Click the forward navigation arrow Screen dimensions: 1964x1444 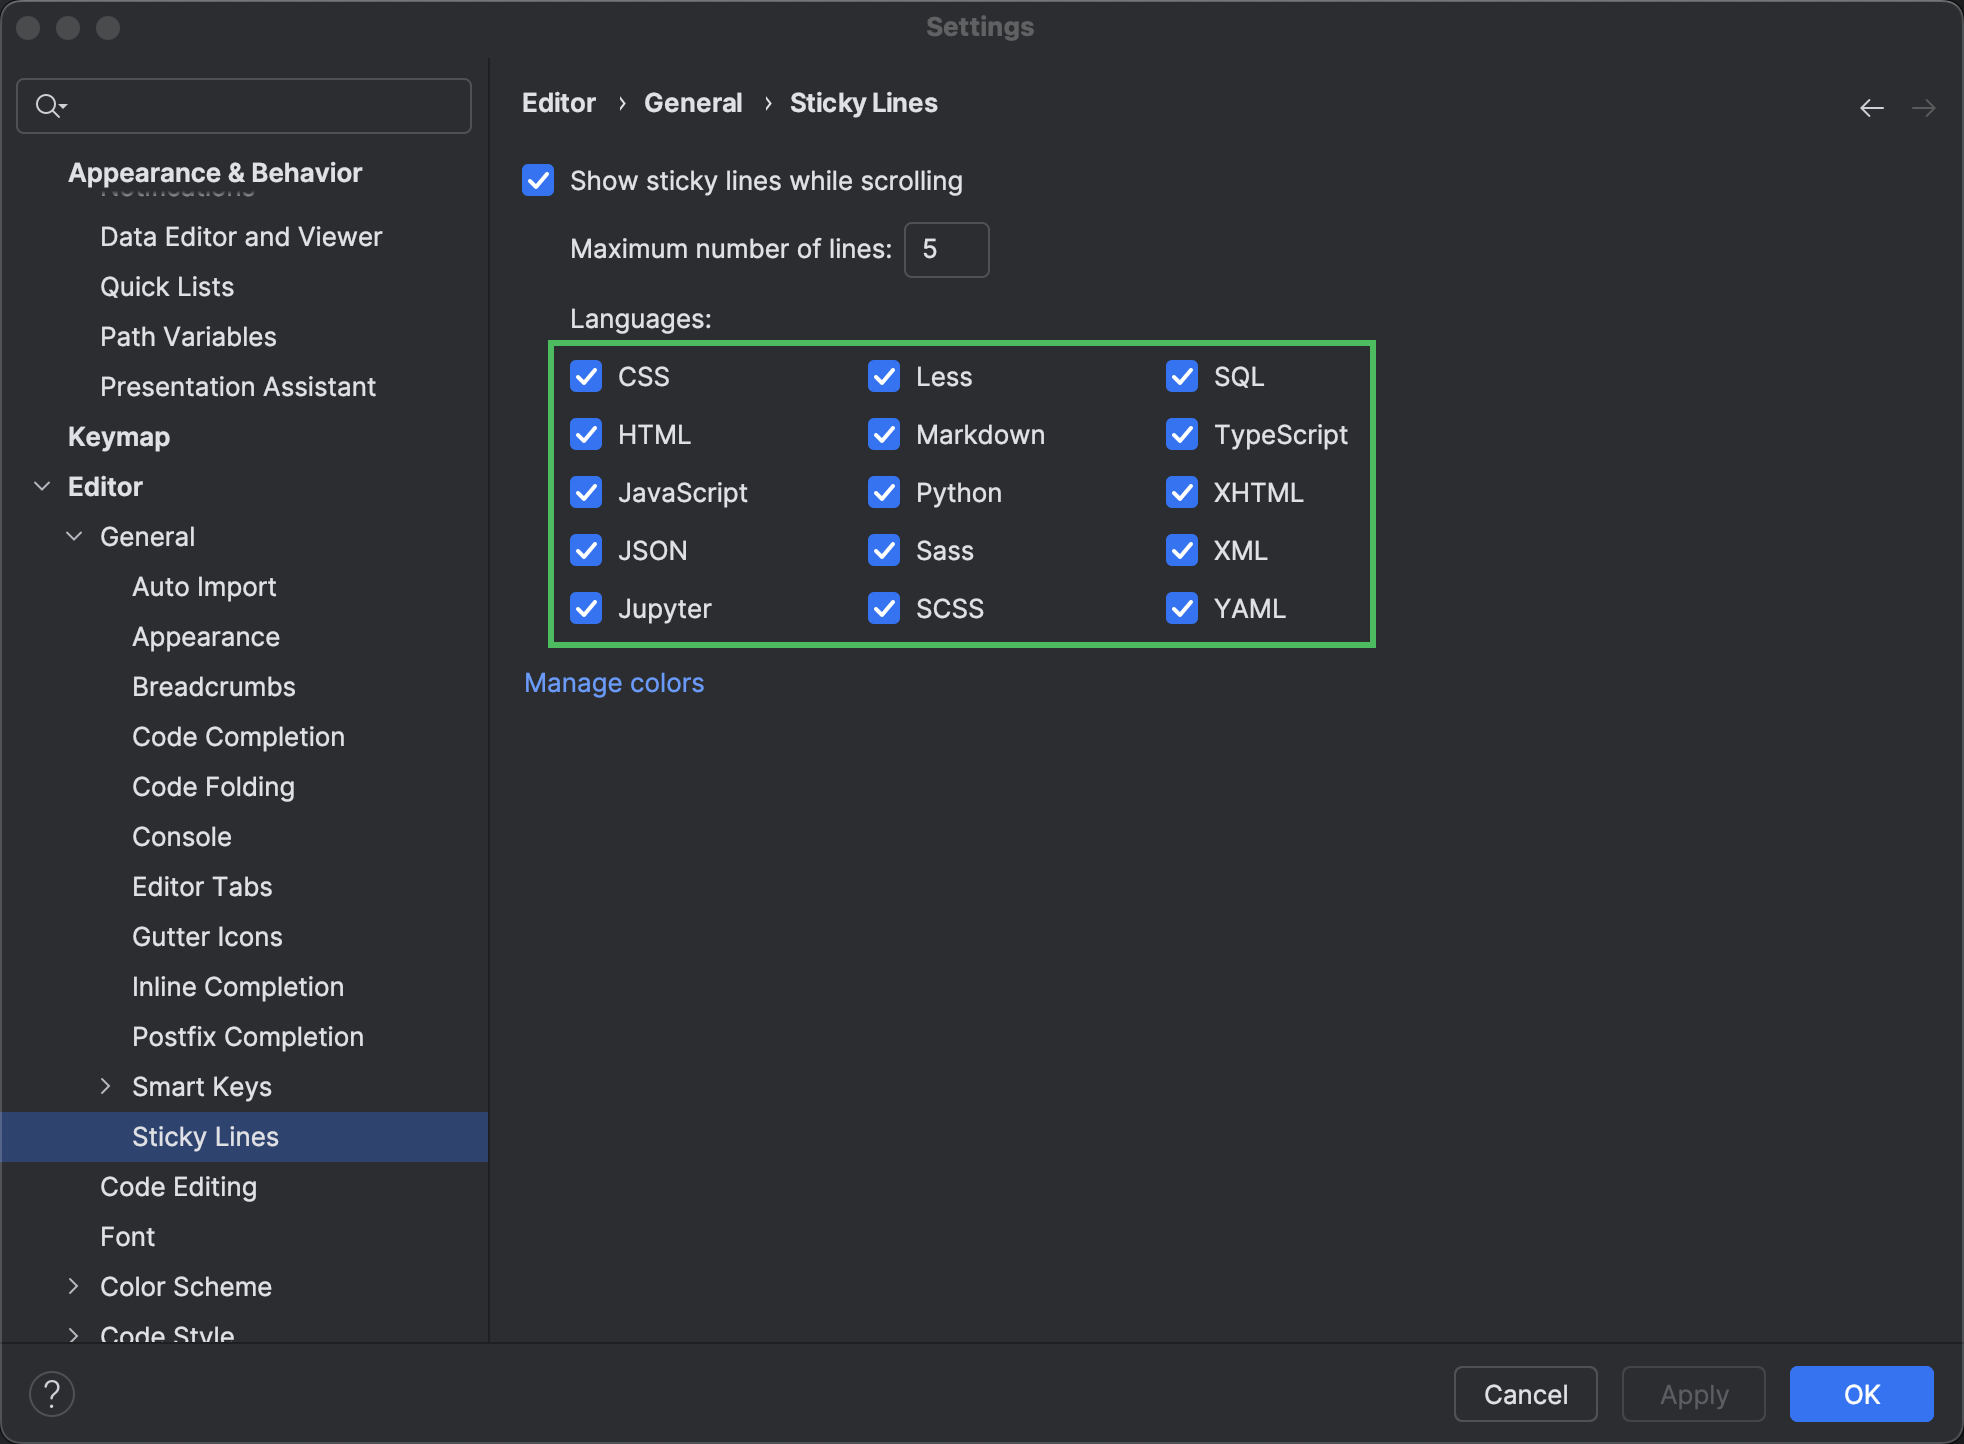(1925, 106)
